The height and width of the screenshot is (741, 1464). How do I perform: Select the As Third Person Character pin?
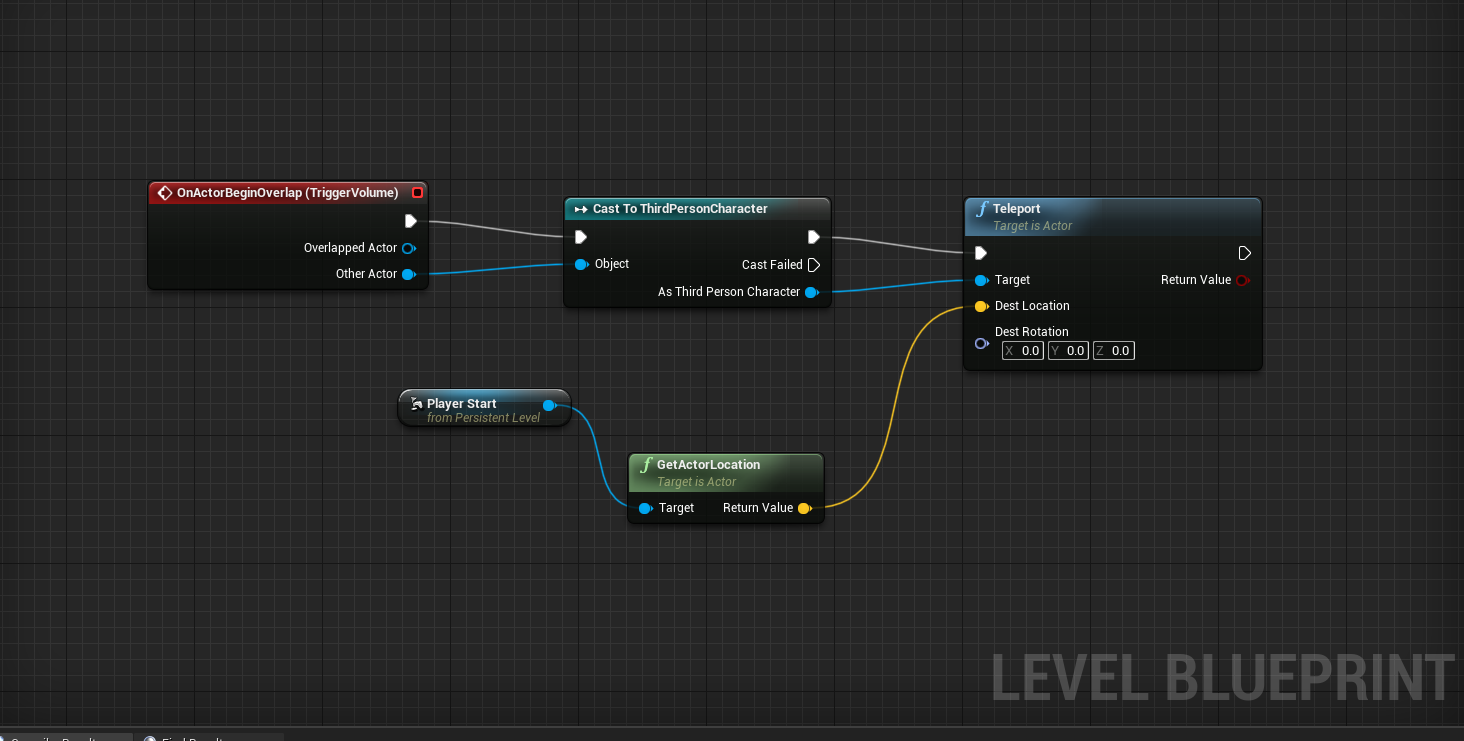point(812,292)
